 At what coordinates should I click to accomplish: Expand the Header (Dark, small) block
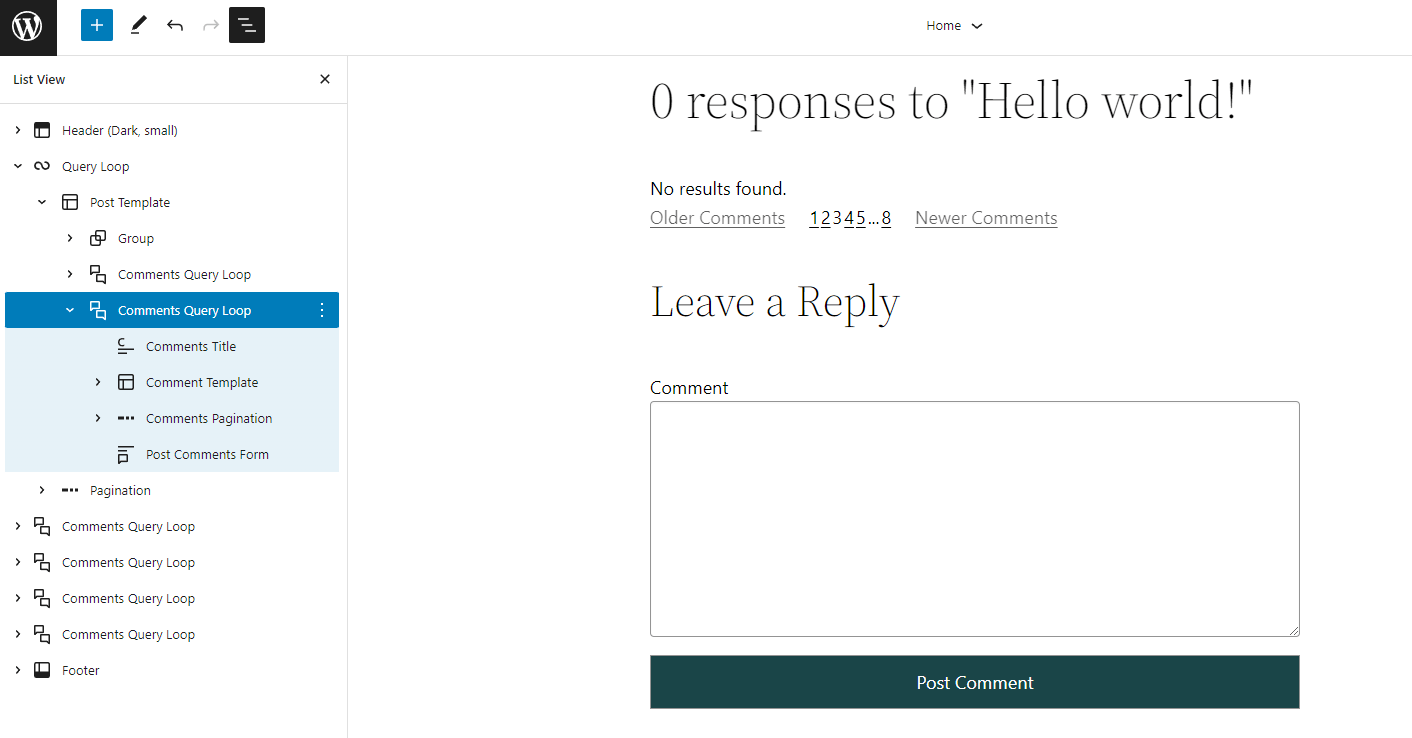click(18, 130)
